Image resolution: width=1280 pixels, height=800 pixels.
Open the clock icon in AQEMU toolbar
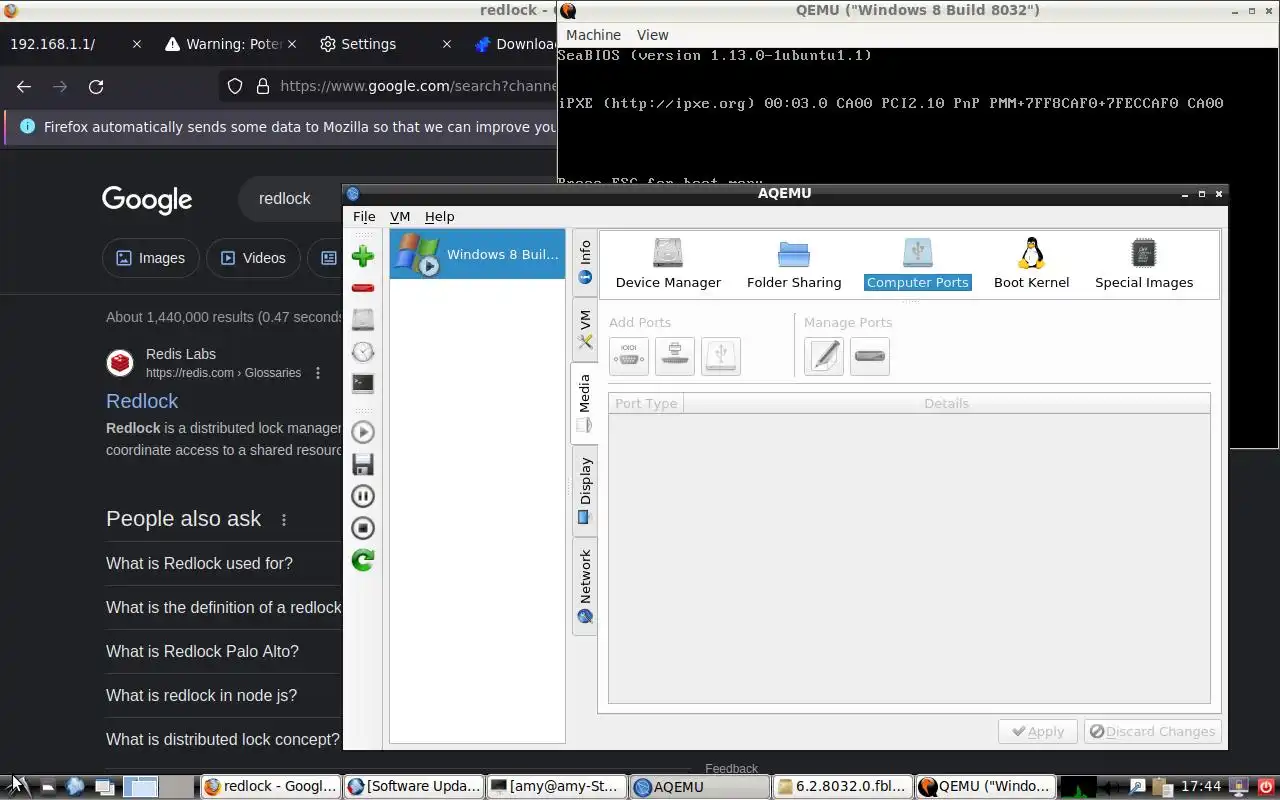coord(363,351)
